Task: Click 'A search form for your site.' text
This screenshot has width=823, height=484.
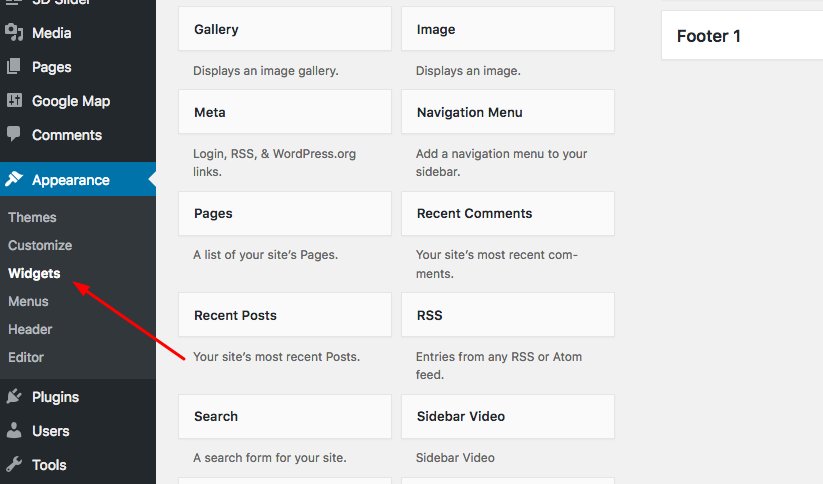Action: 270,458
